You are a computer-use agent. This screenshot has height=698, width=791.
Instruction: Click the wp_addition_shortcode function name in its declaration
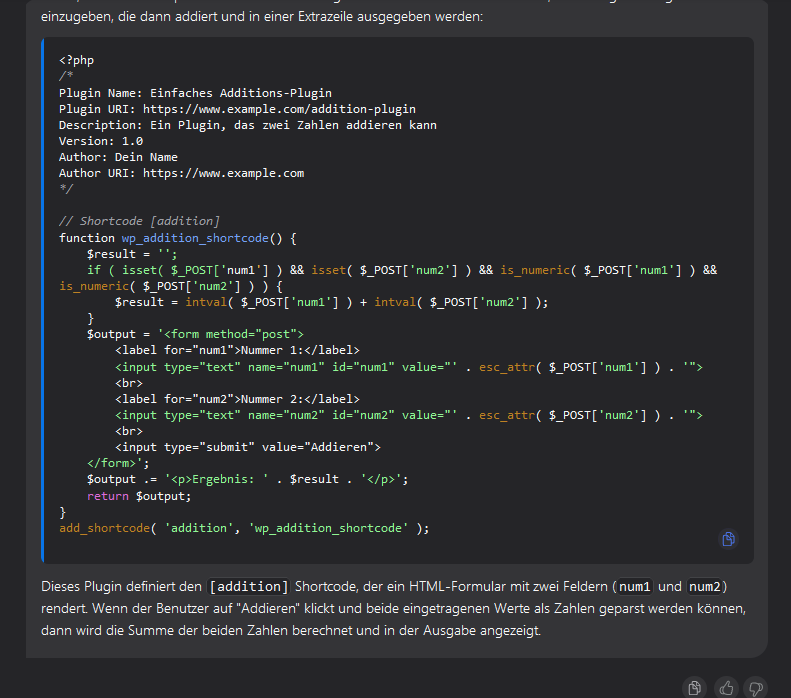point(197,238)
